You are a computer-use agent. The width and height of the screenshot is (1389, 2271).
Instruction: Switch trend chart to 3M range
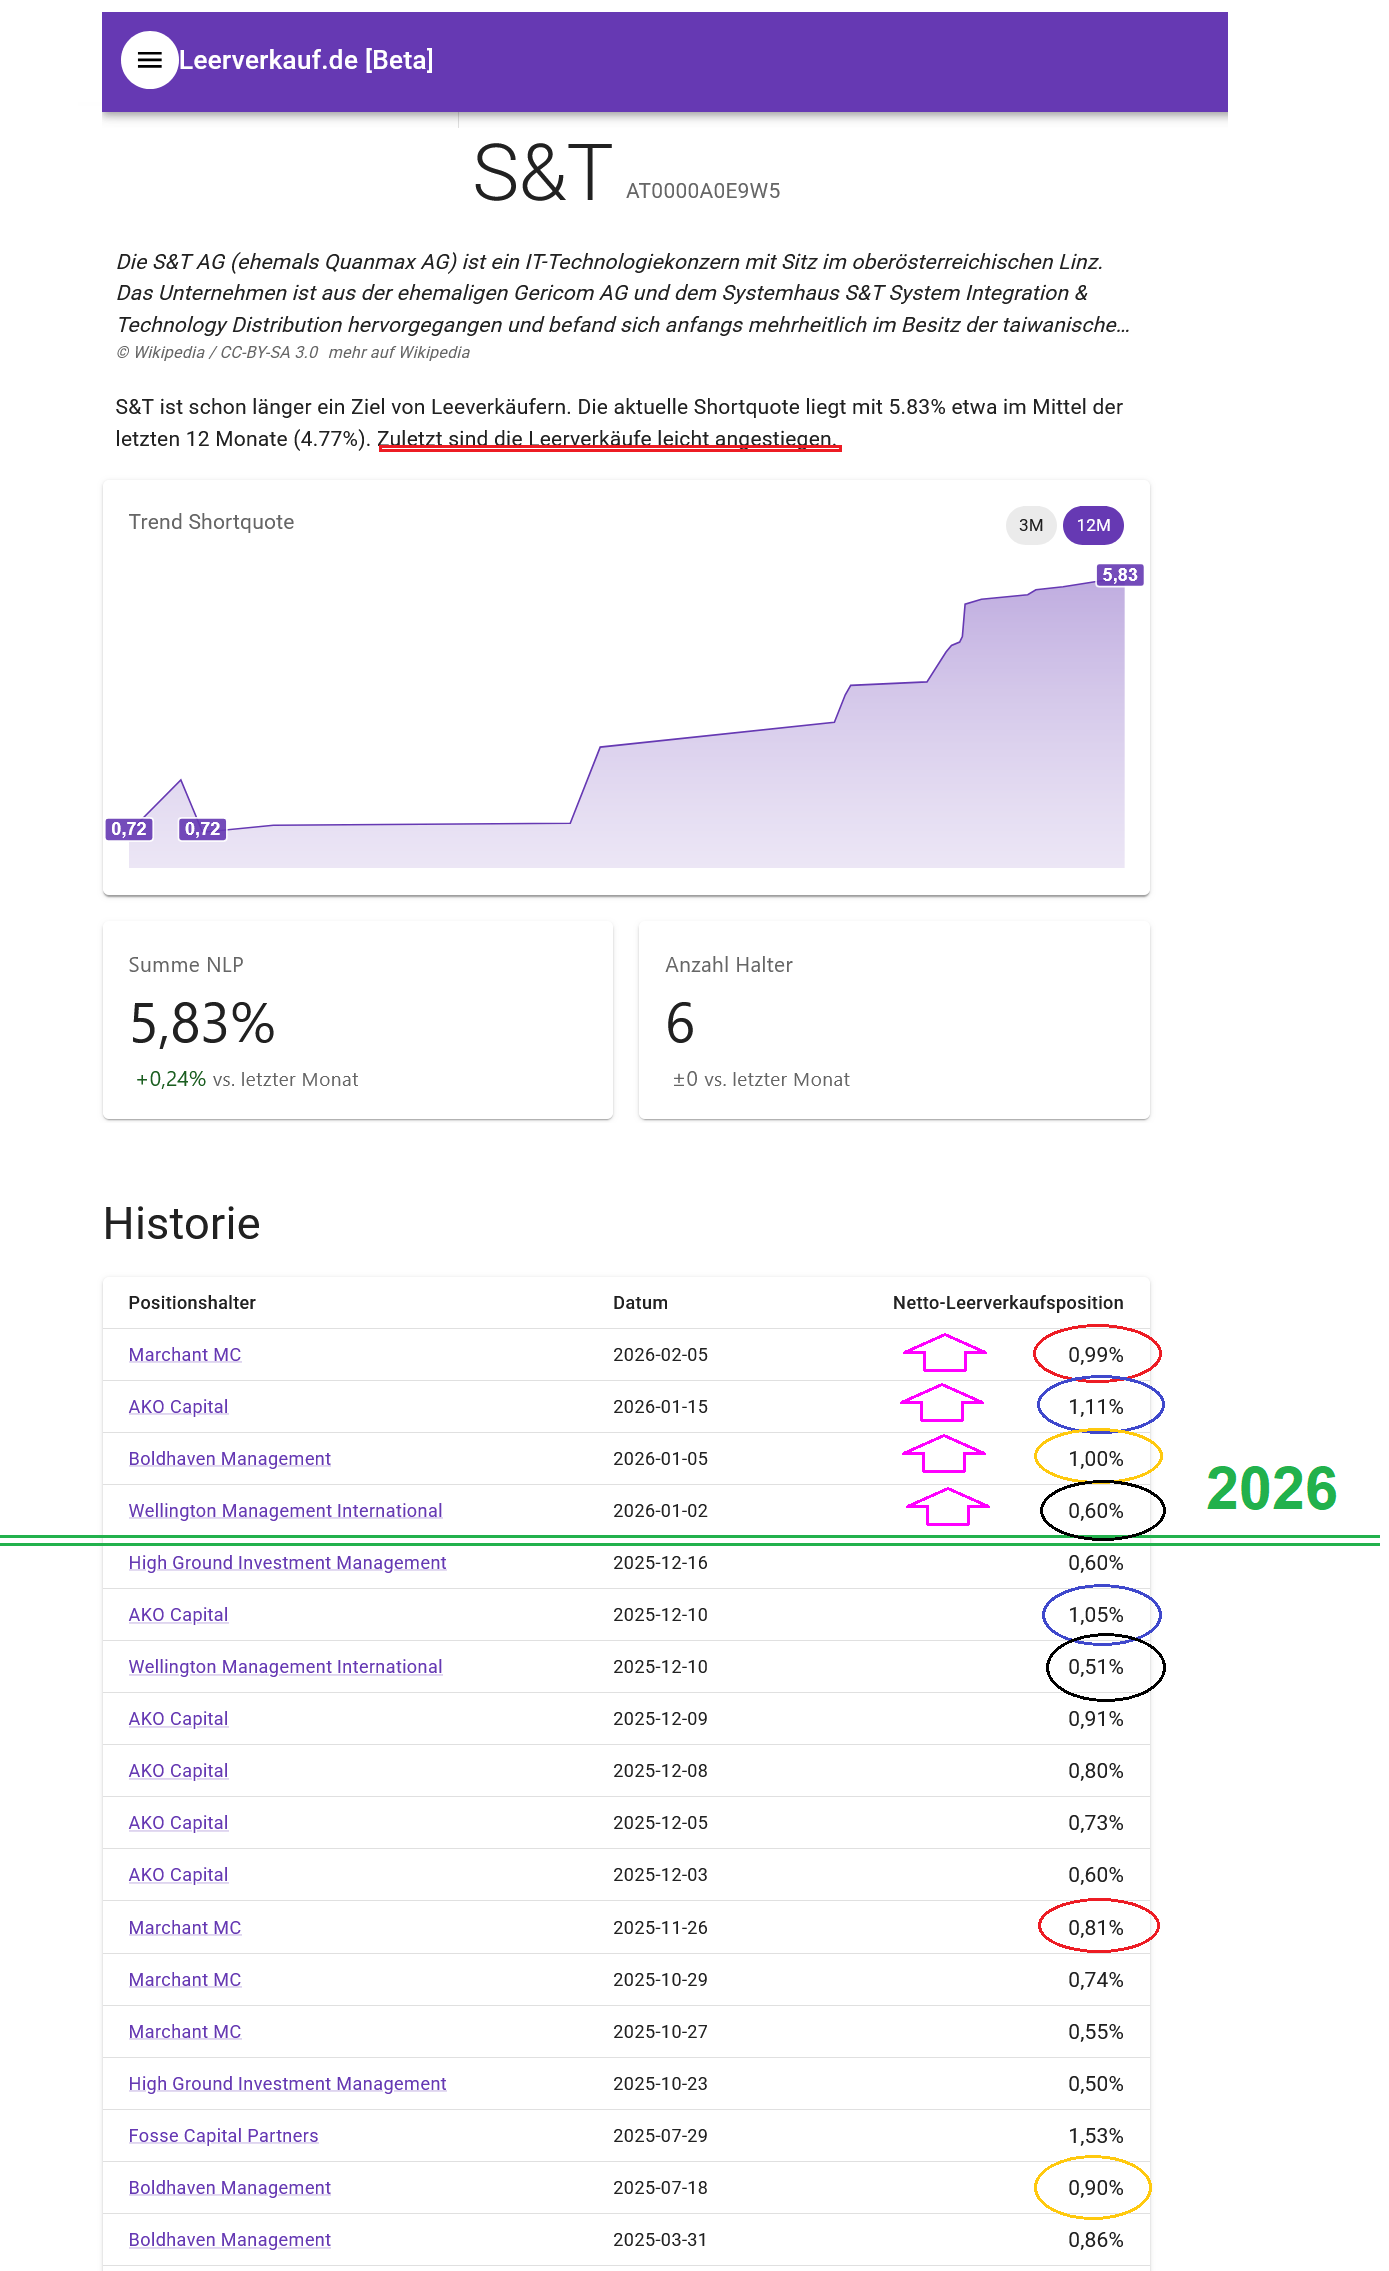pos(1030,525)
